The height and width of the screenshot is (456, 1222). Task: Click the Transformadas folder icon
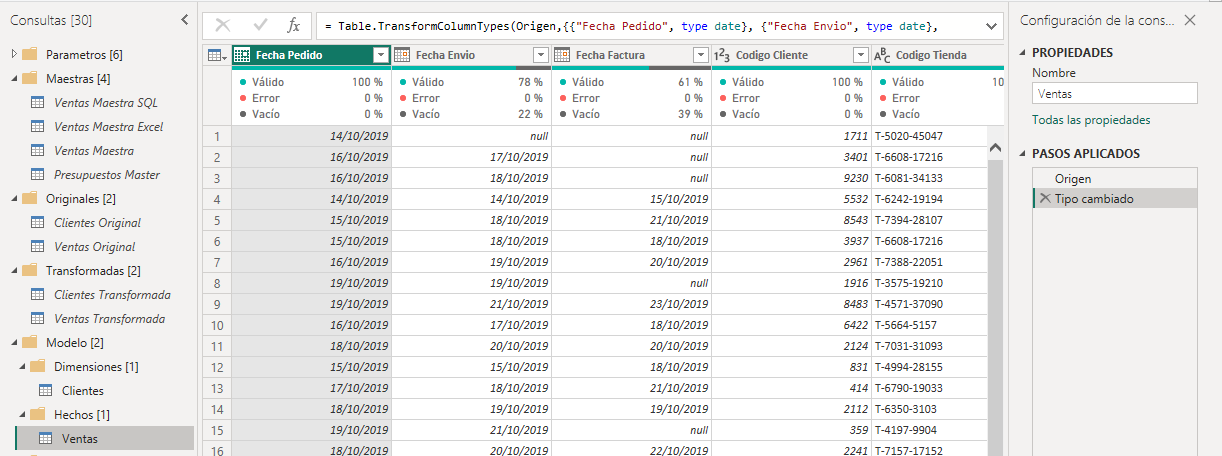point(30,270)
